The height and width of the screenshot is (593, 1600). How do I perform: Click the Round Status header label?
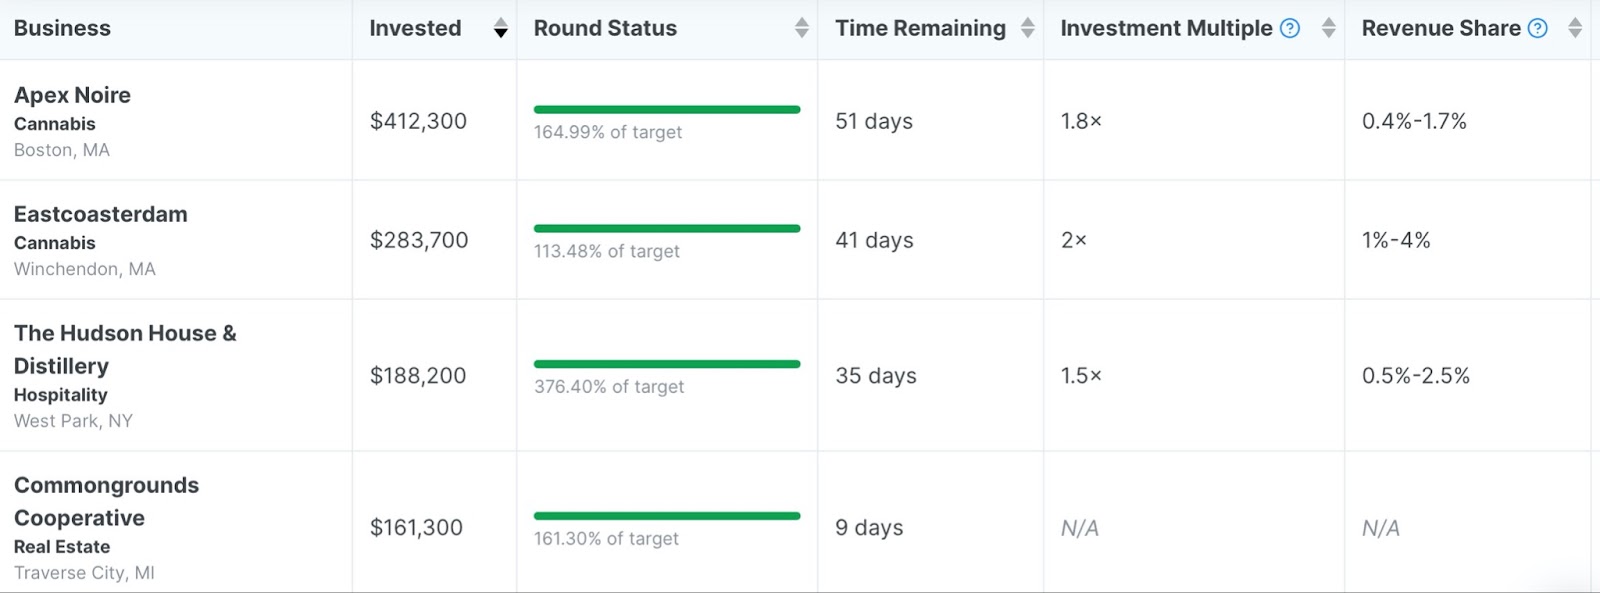(x=605, y=28)
